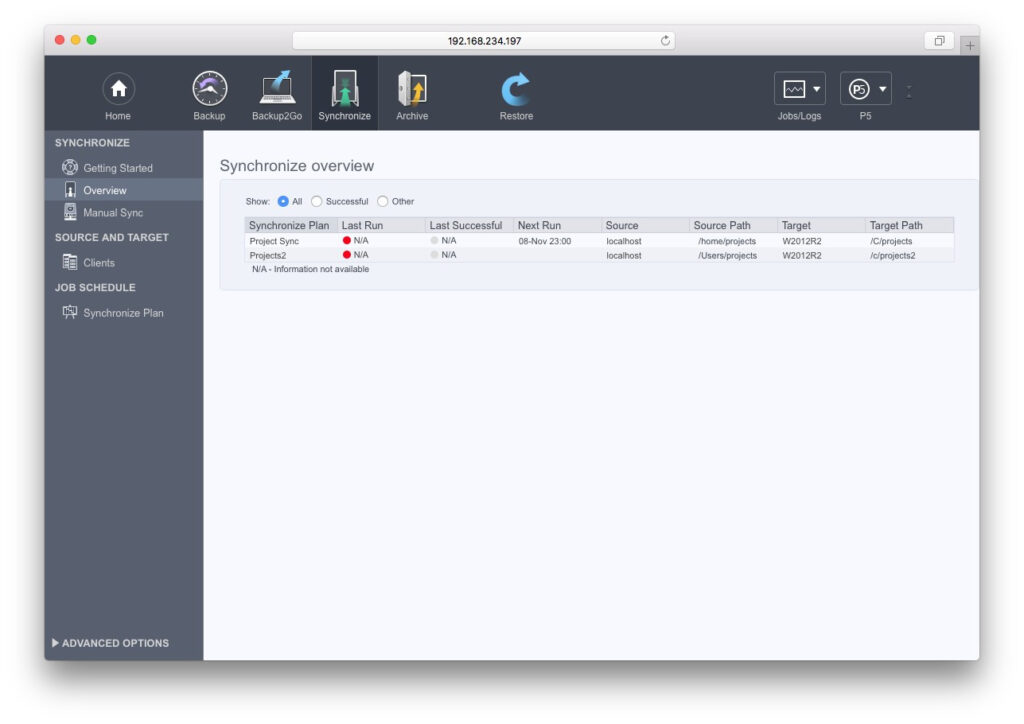Expand the Advanced Options section
This screenshot has width=1024, height=724.
110,643
